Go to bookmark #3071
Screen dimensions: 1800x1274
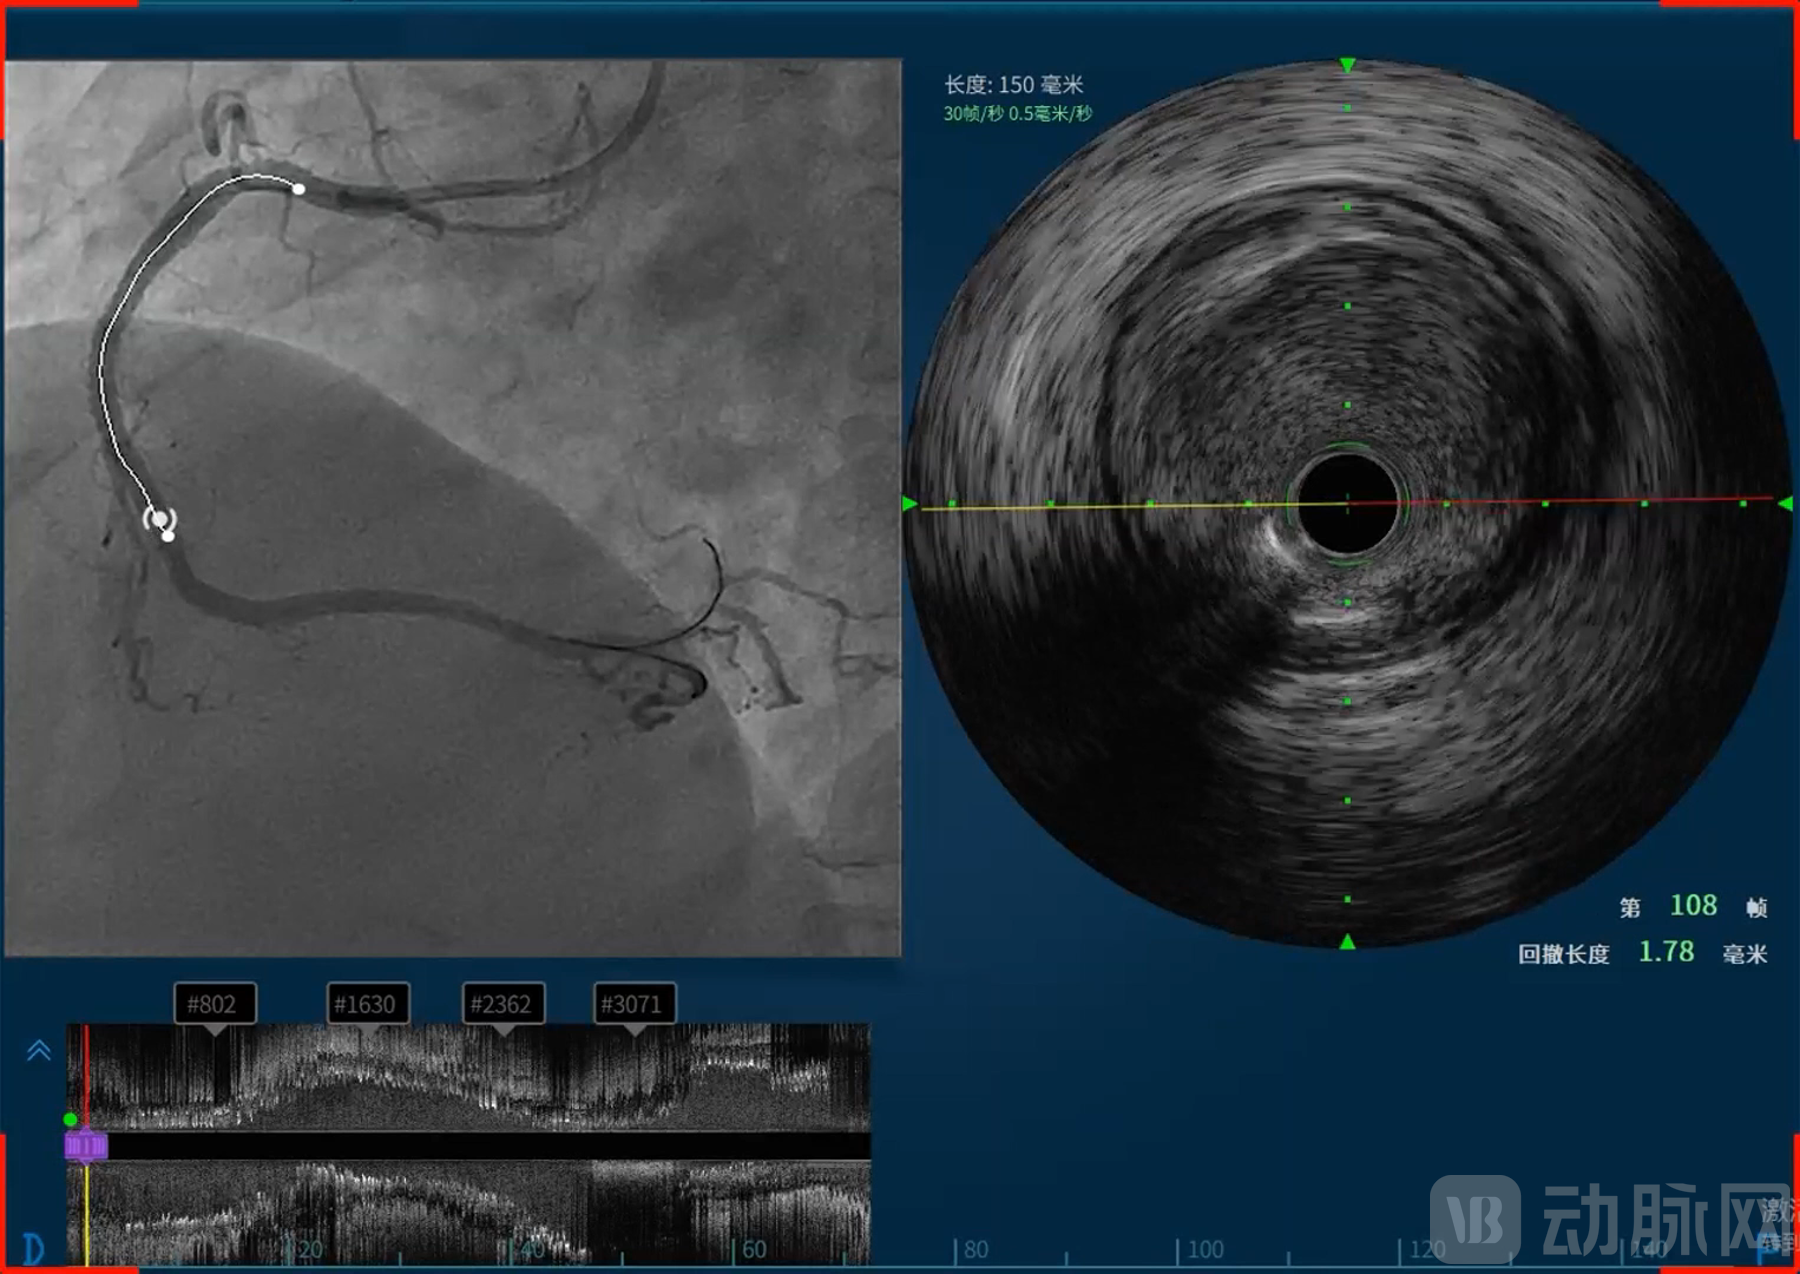coord(634,1004)
